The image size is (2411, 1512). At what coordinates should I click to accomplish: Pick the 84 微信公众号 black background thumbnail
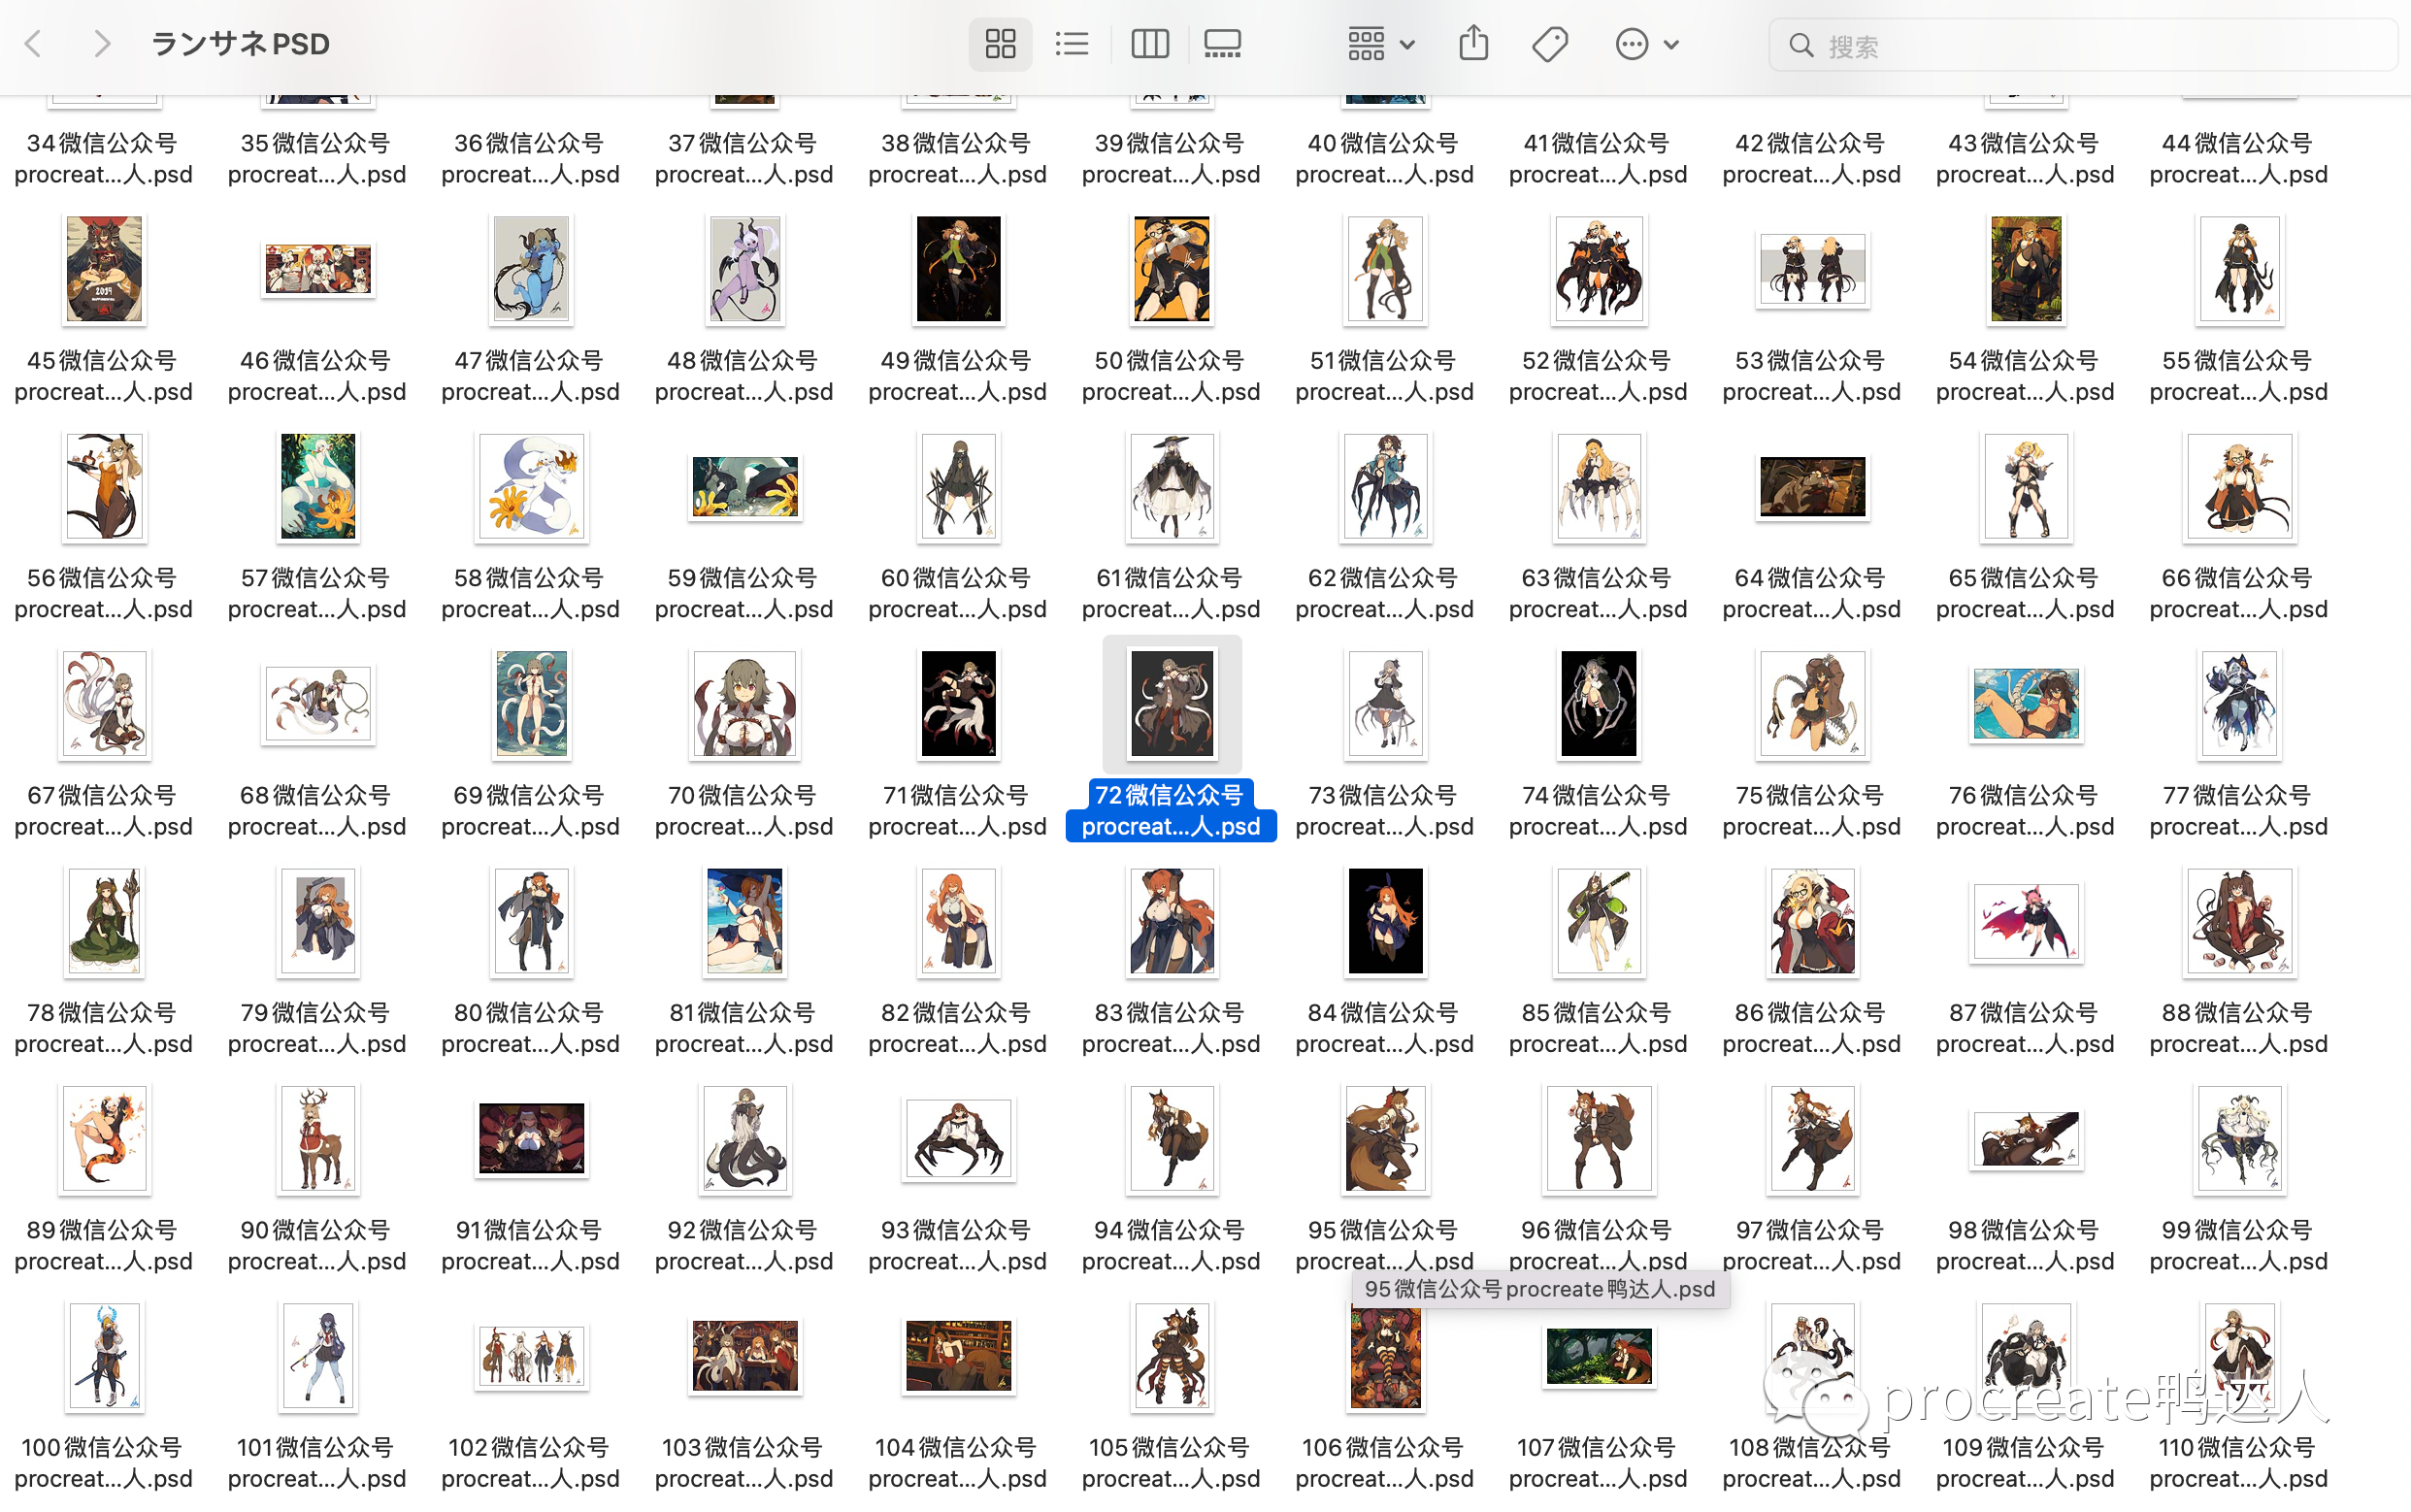pyautogui.click(x=1385, y=922)
